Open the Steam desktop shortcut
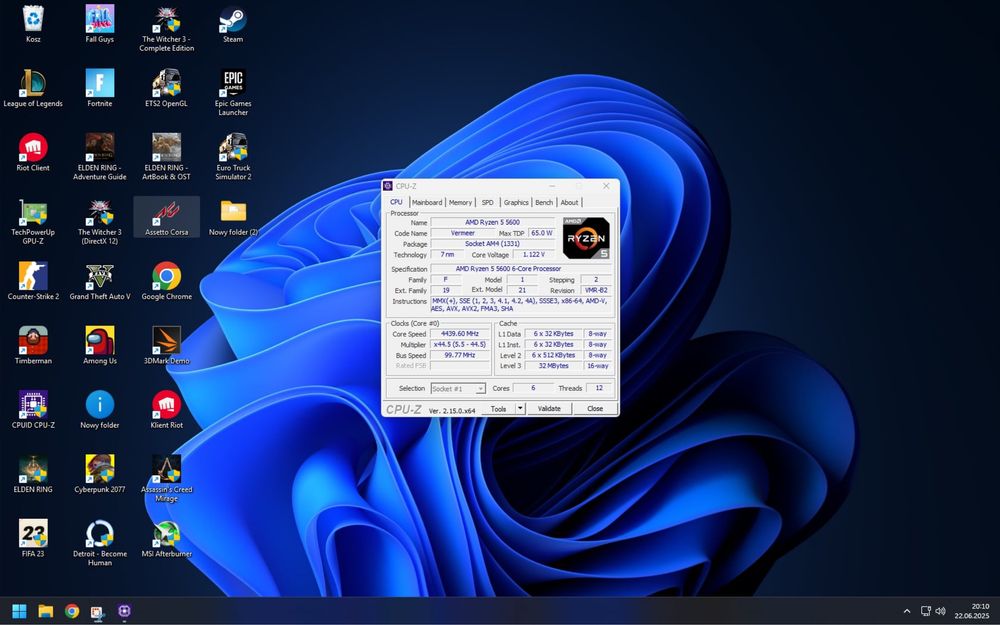 tap(233, 24)
